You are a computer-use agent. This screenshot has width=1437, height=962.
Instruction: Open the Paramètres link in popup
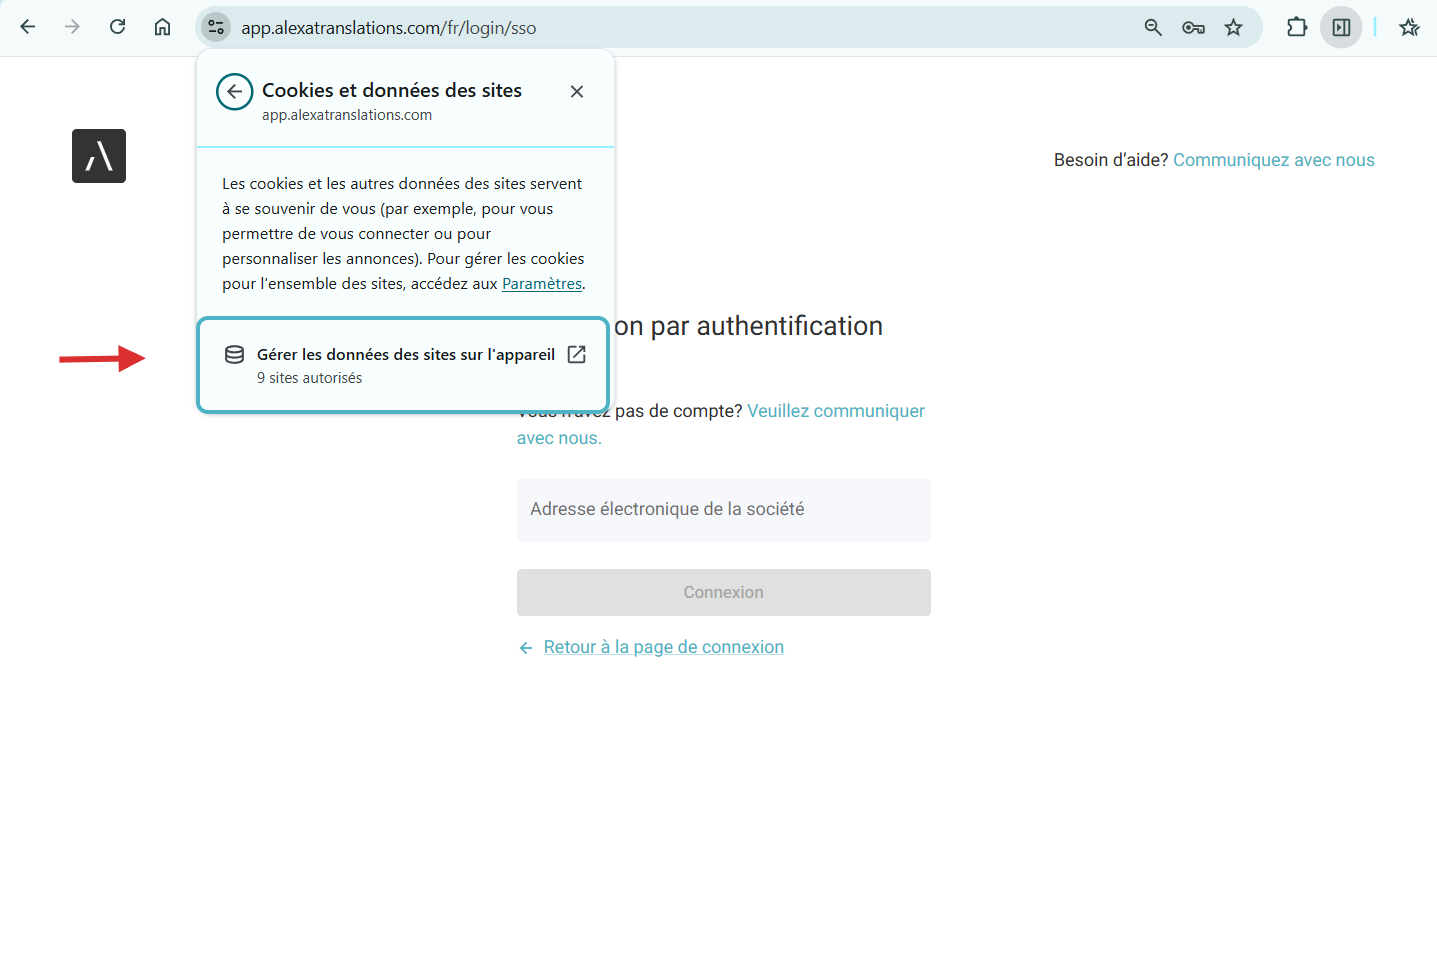(541, 284)
